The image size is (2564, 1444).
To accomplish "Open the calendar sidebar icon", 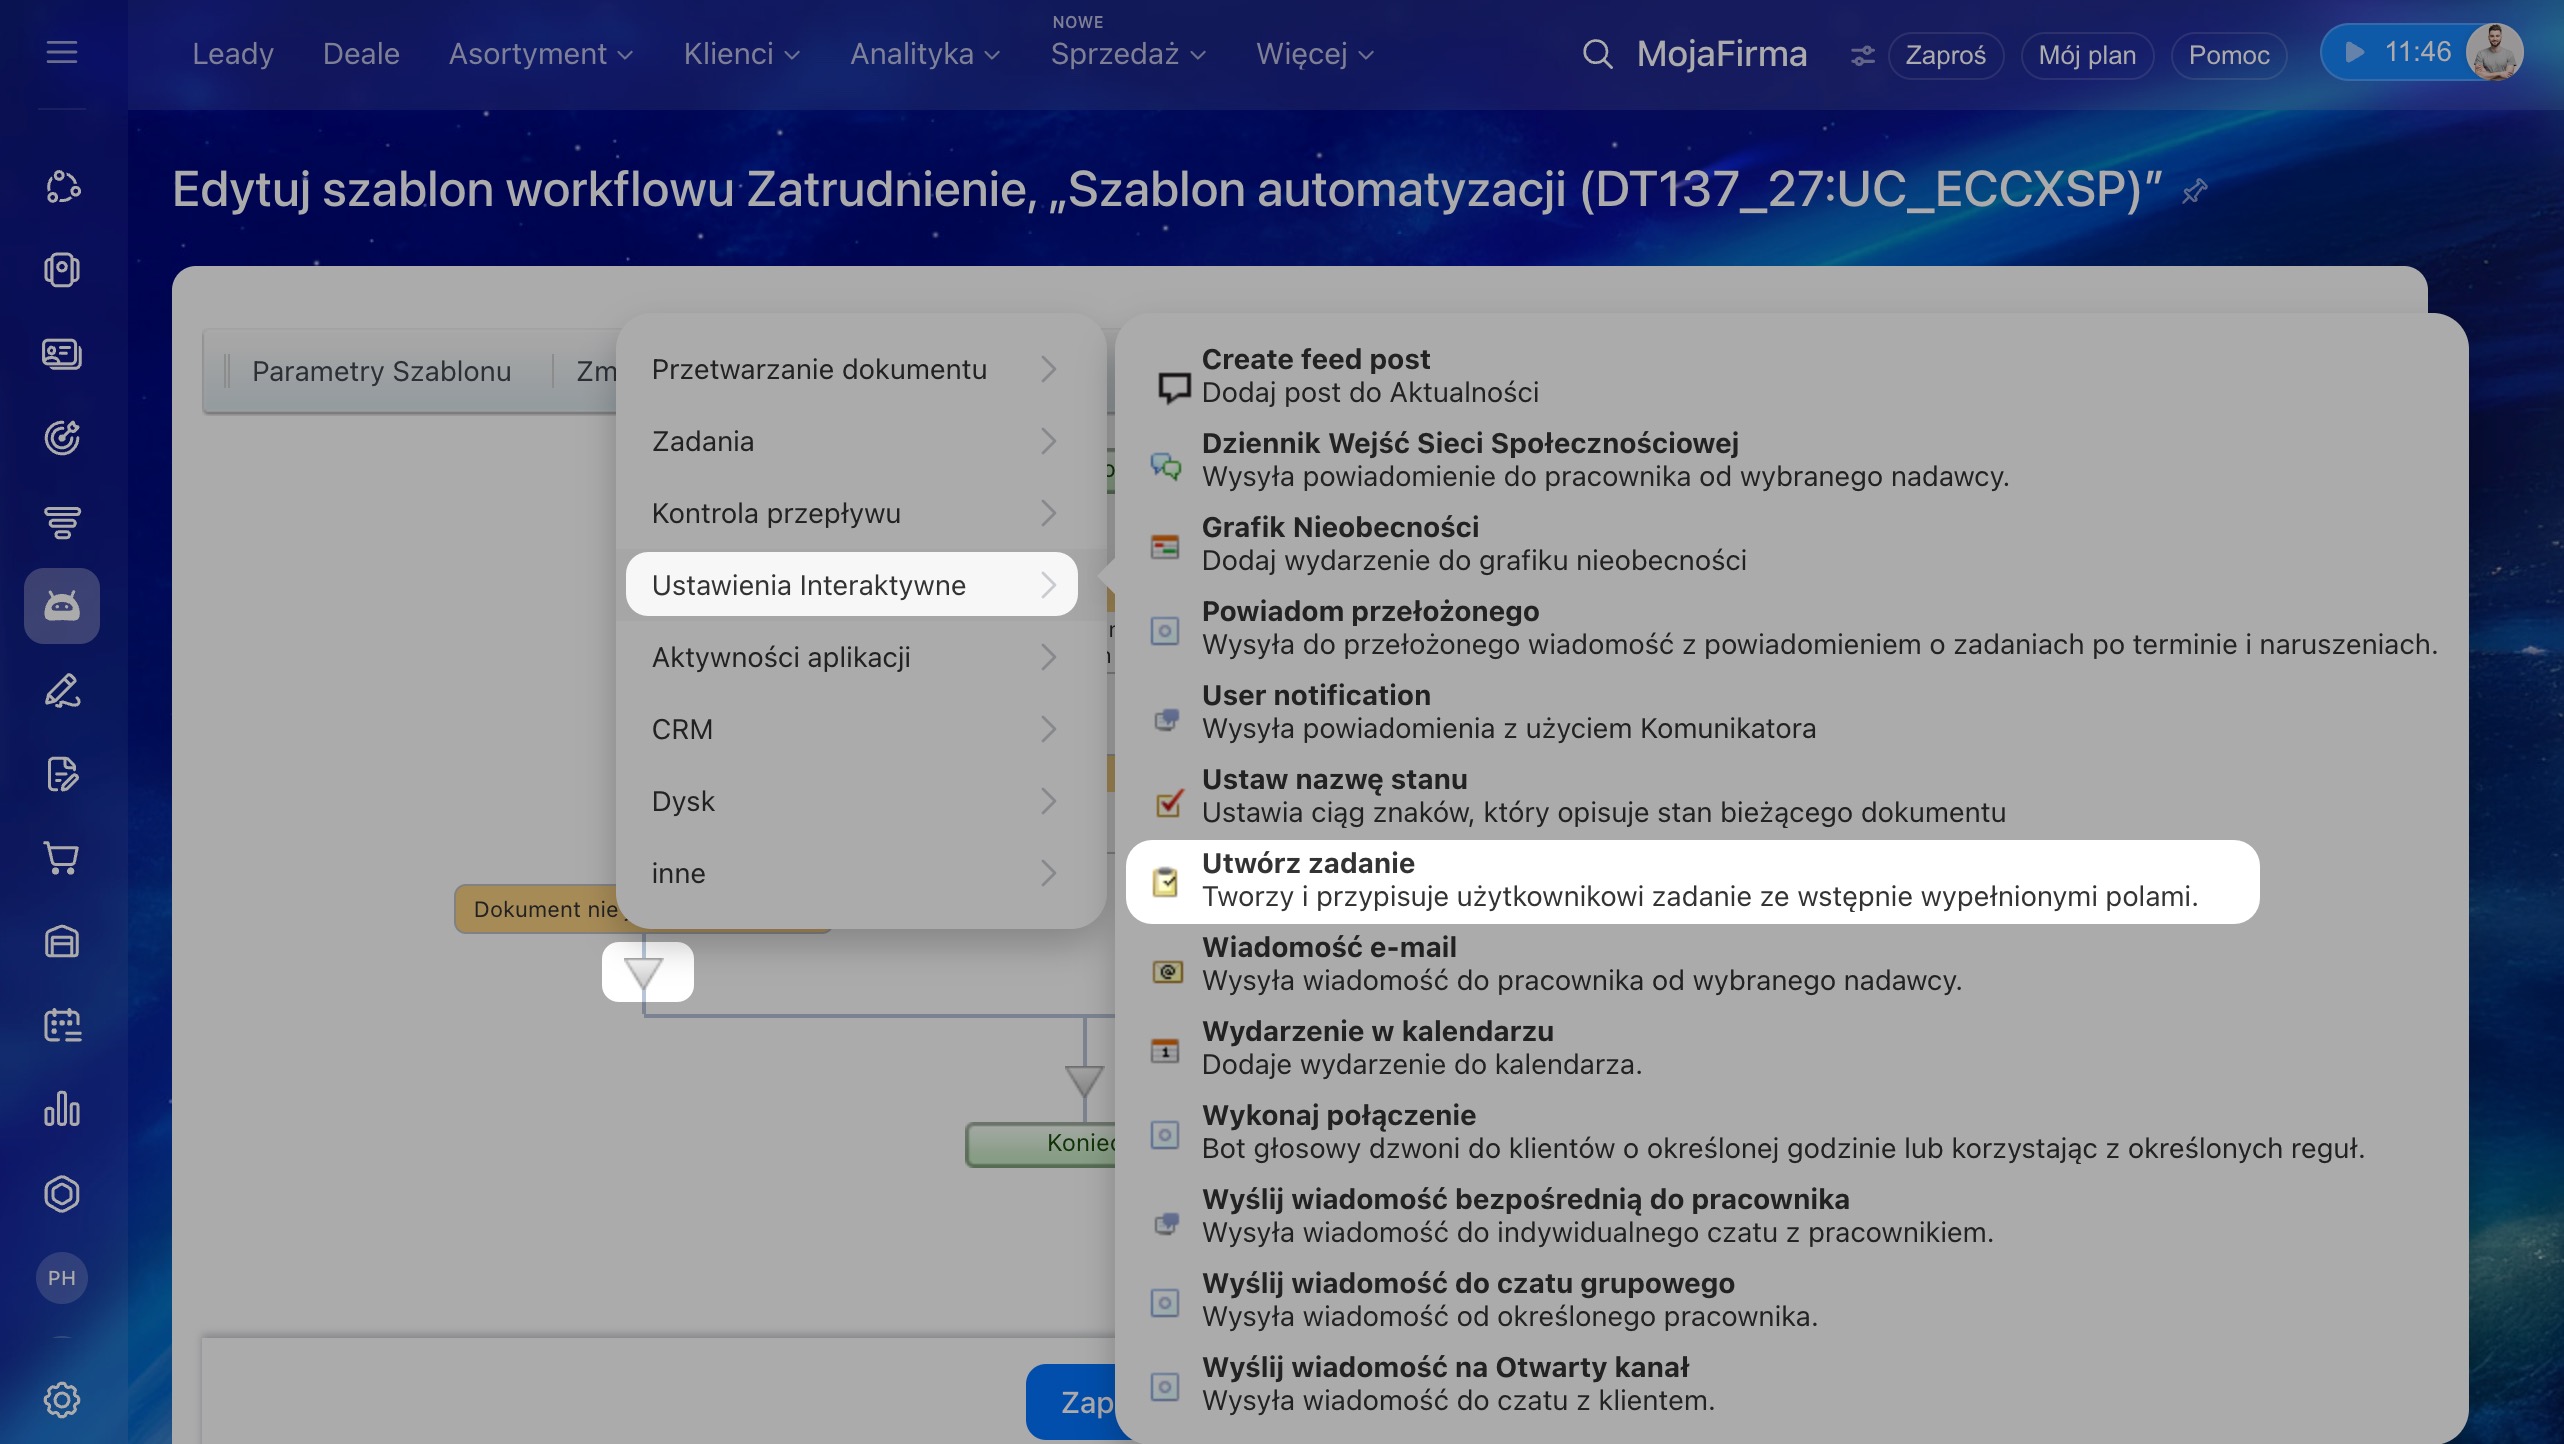I will [x=62, y=1025].
